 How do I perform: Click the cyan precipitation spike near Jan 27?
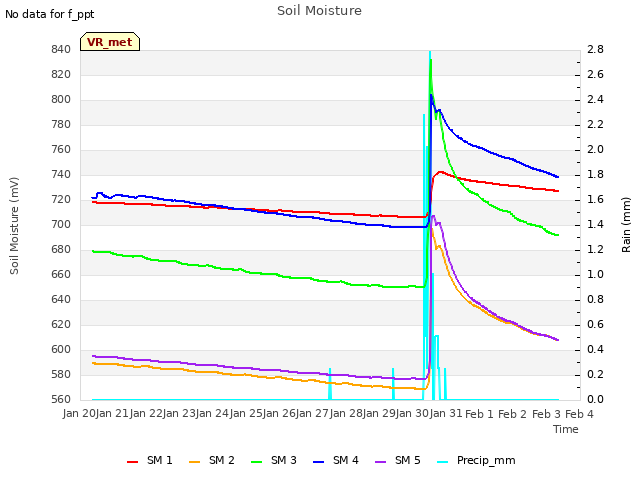(330, 384)
